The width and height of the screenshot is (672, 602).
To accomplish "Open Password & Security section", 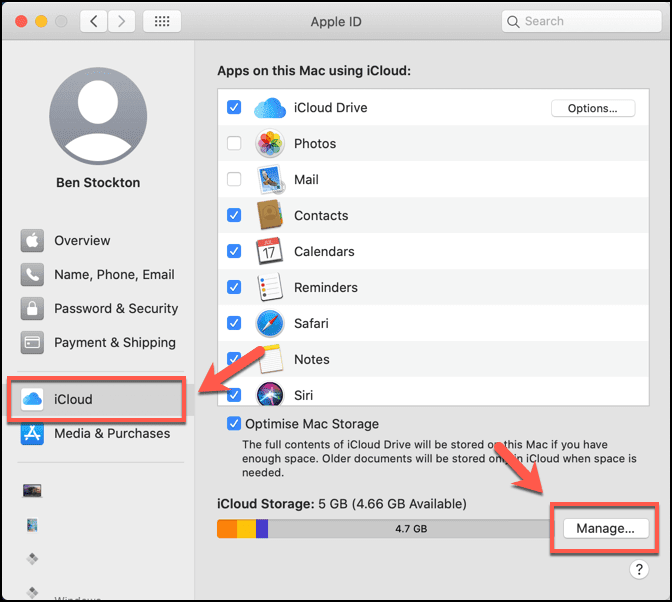I will (x=115, y=309).
